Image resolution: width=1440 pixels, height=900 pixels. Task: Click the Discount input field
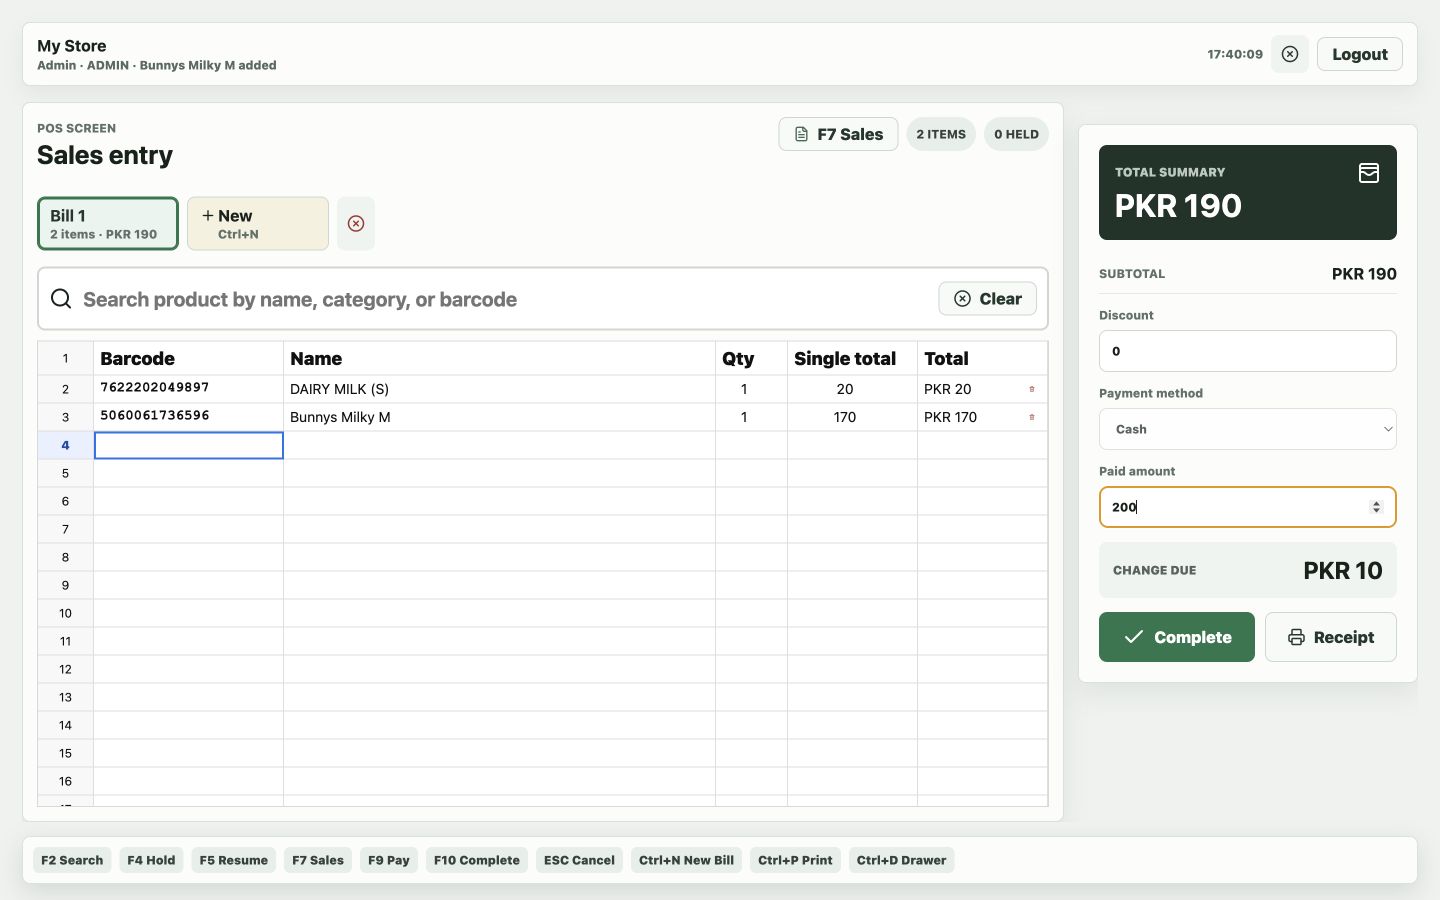coord(1247,351)
